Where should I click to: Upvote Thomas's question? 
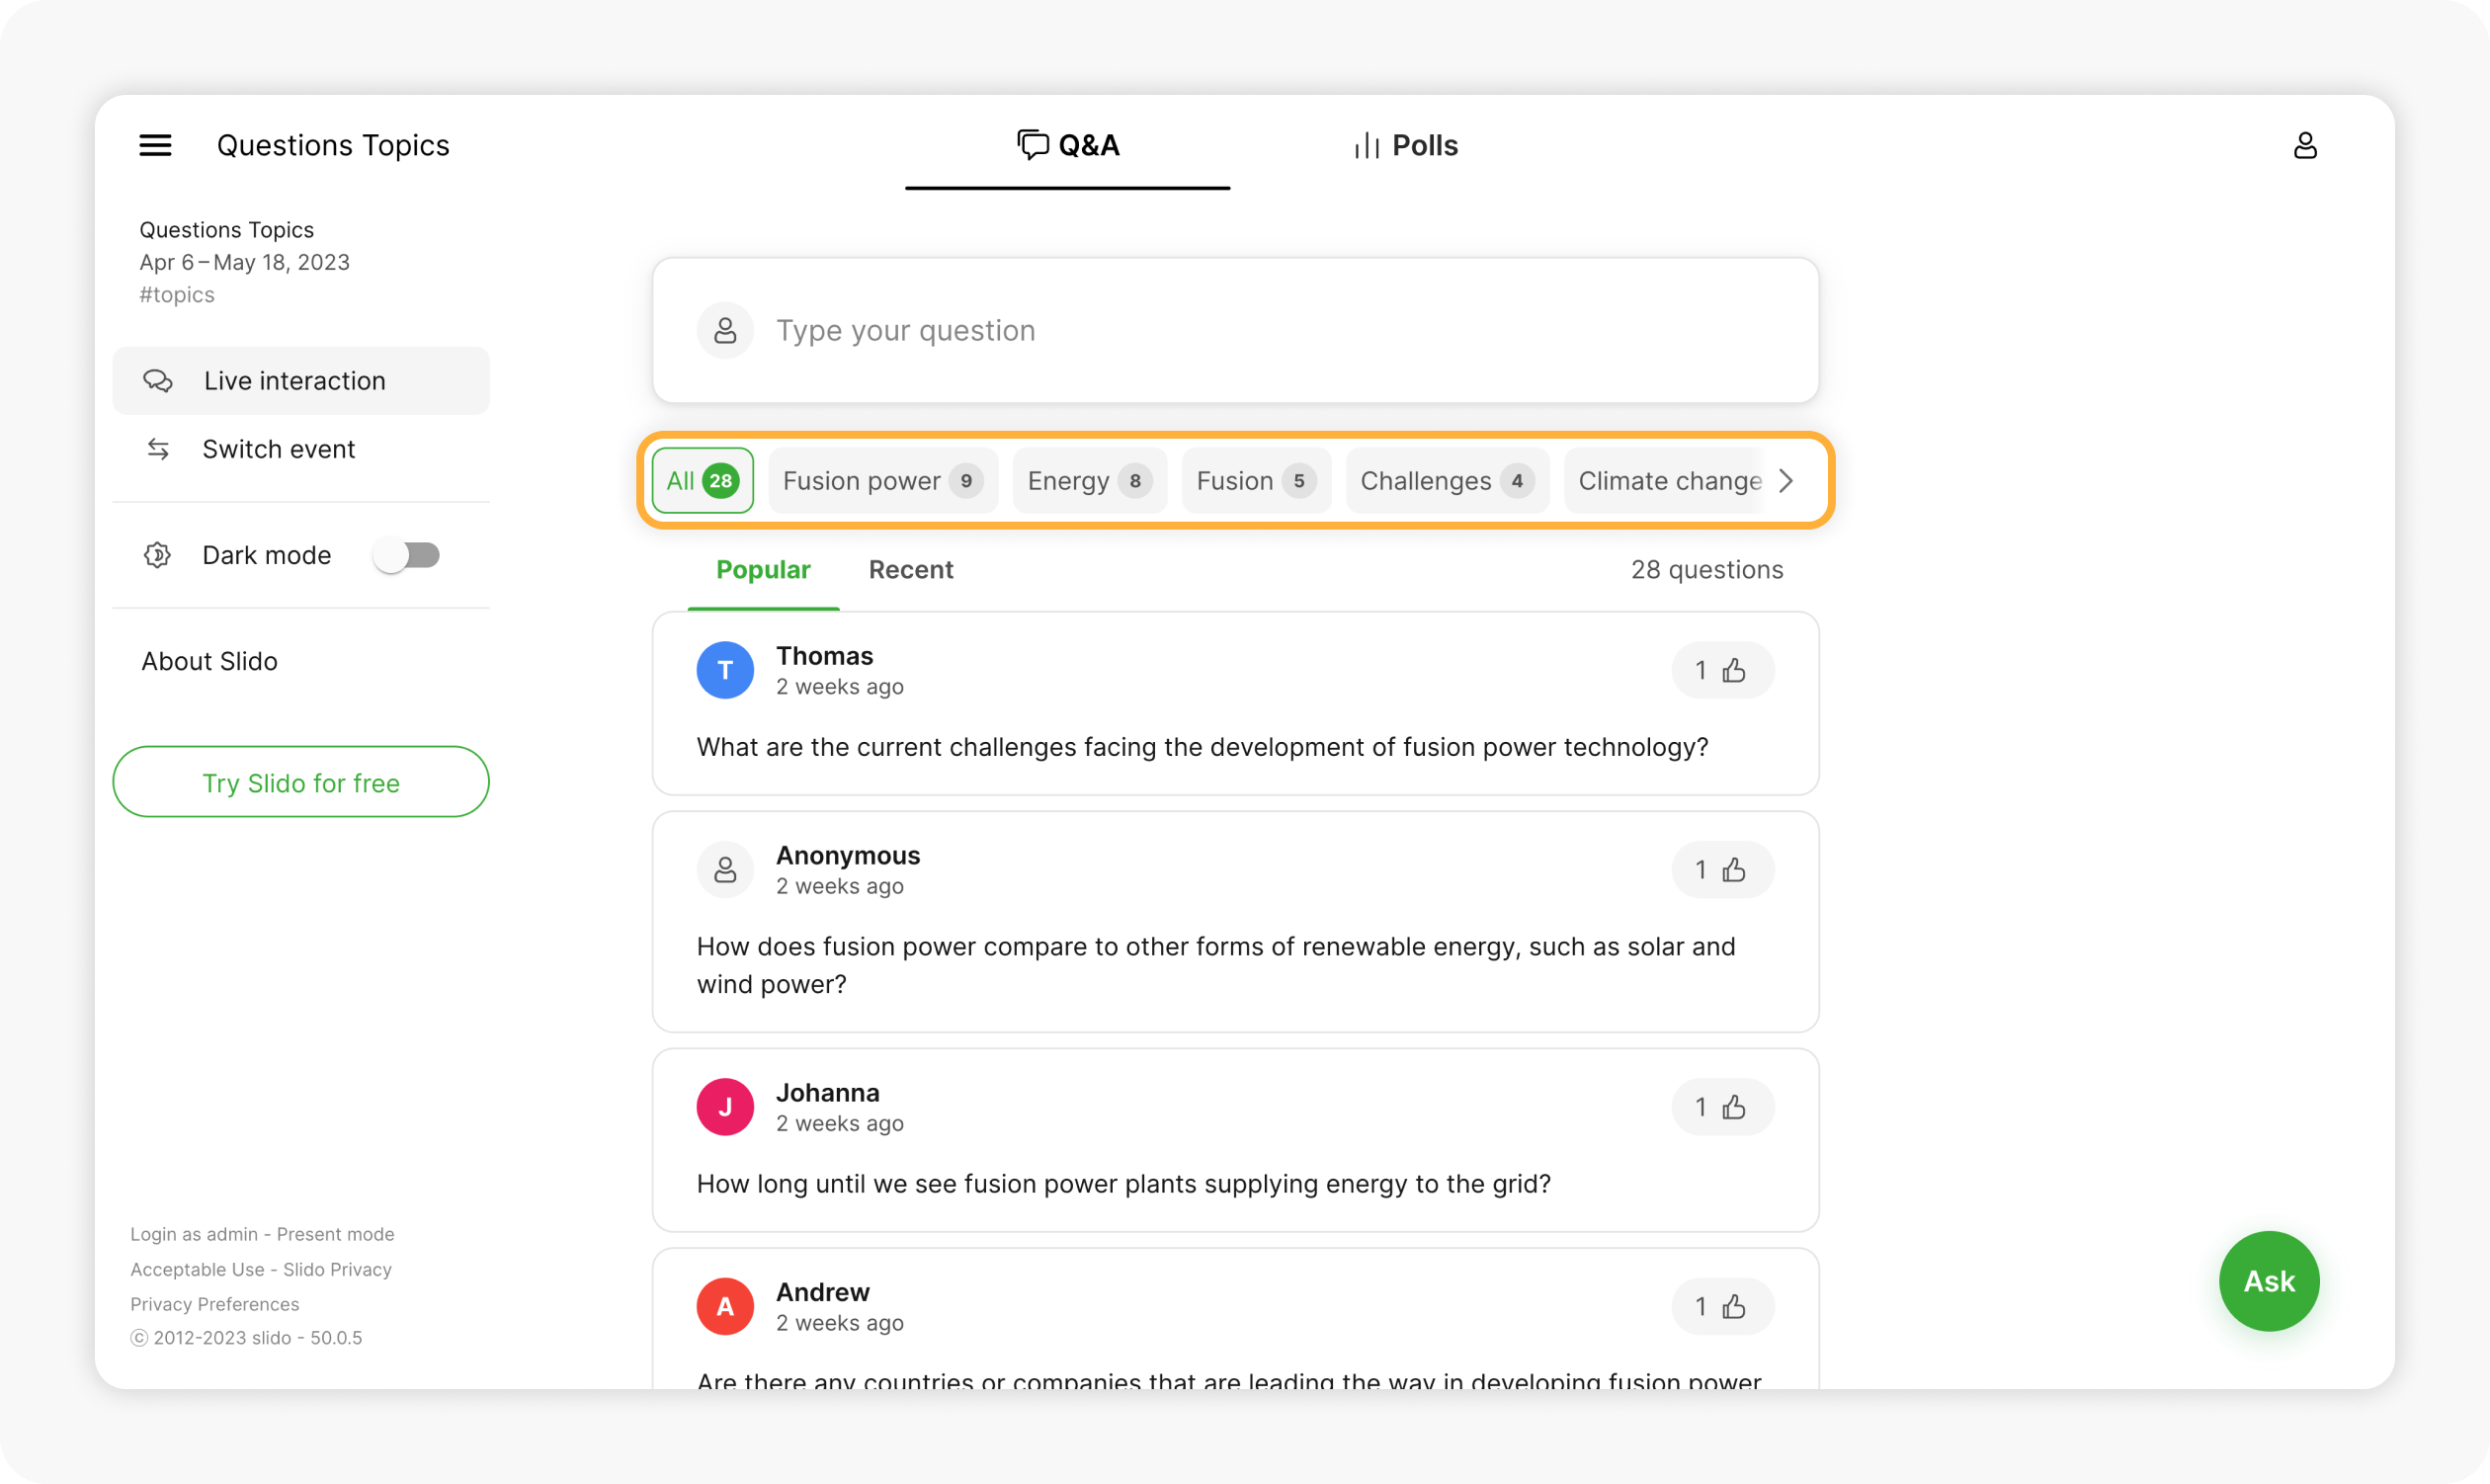(1722, 670)
